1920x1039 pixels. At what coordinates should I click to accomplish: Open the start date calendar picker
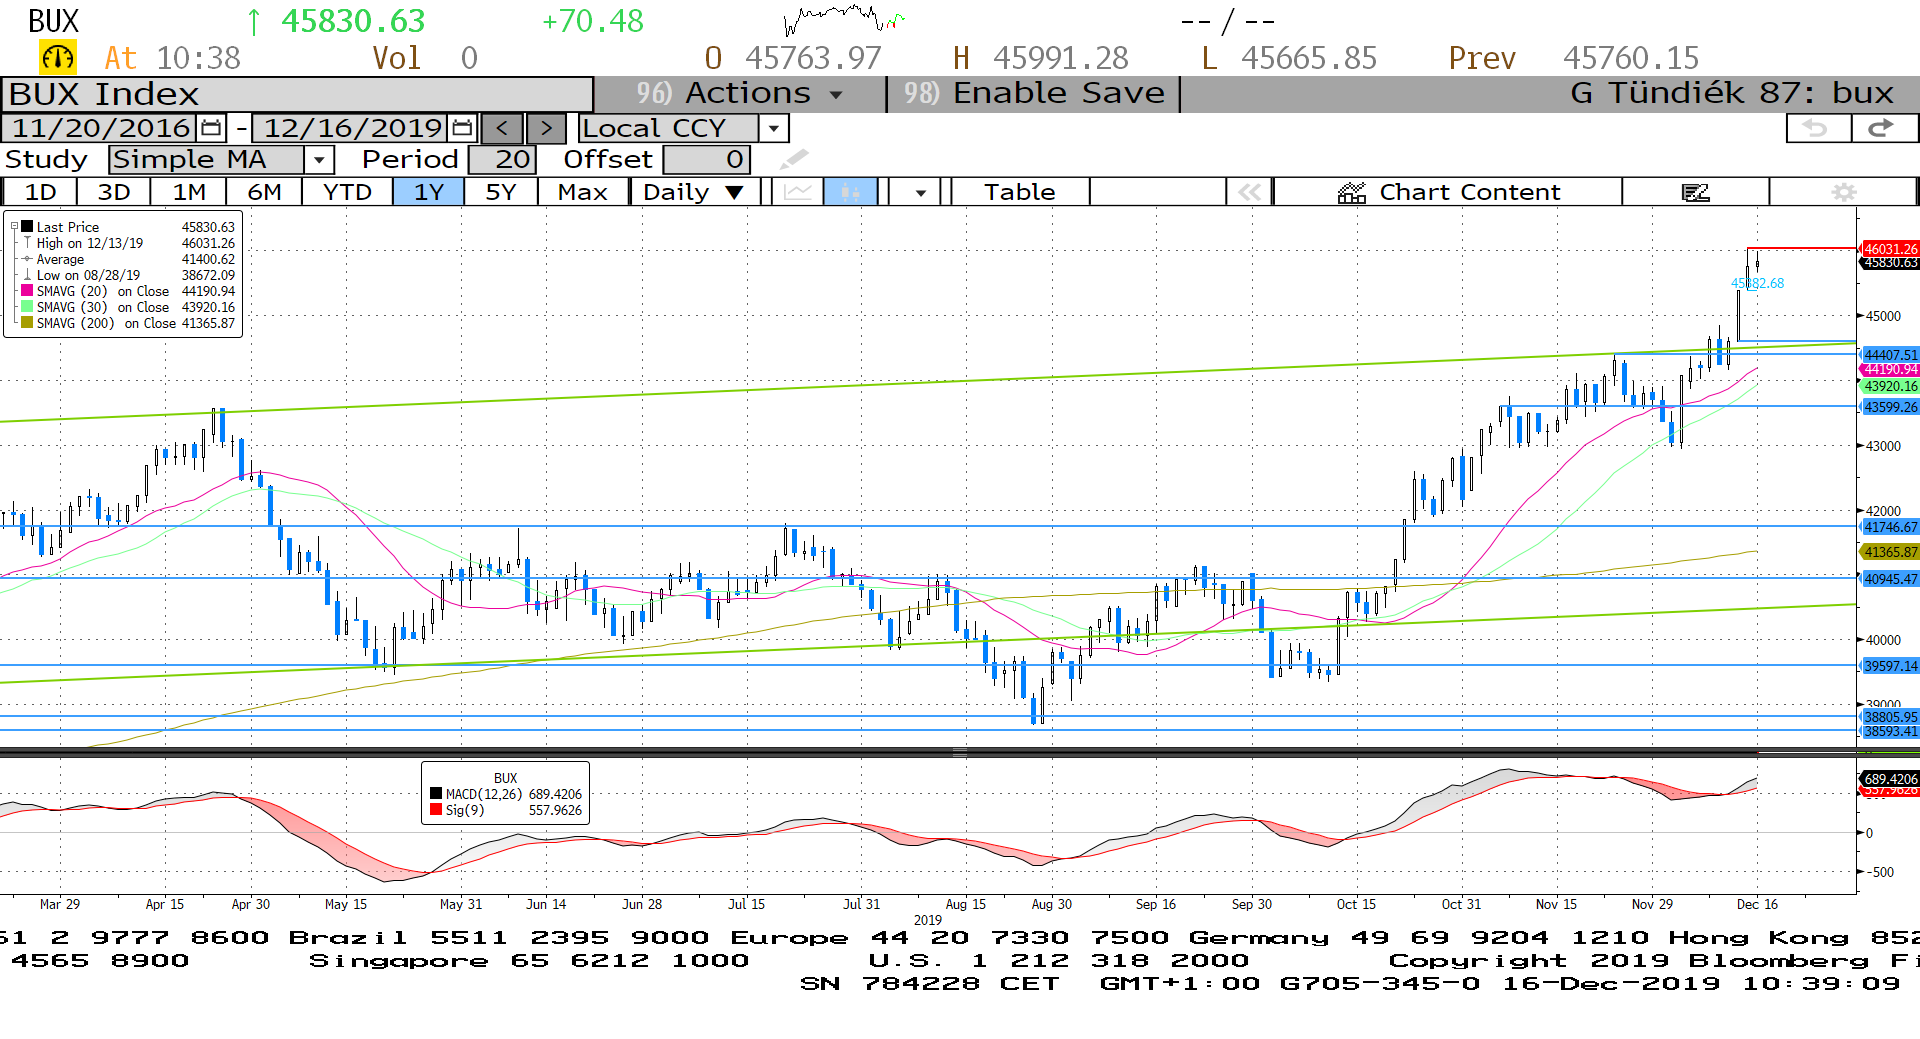click(x=211, y=128)
